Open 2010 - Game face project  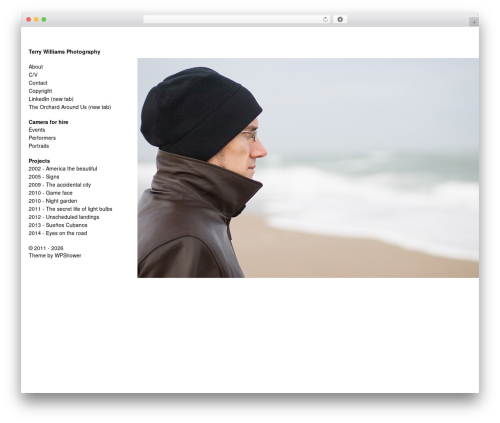pyautogui.click(x=50, y=193)
